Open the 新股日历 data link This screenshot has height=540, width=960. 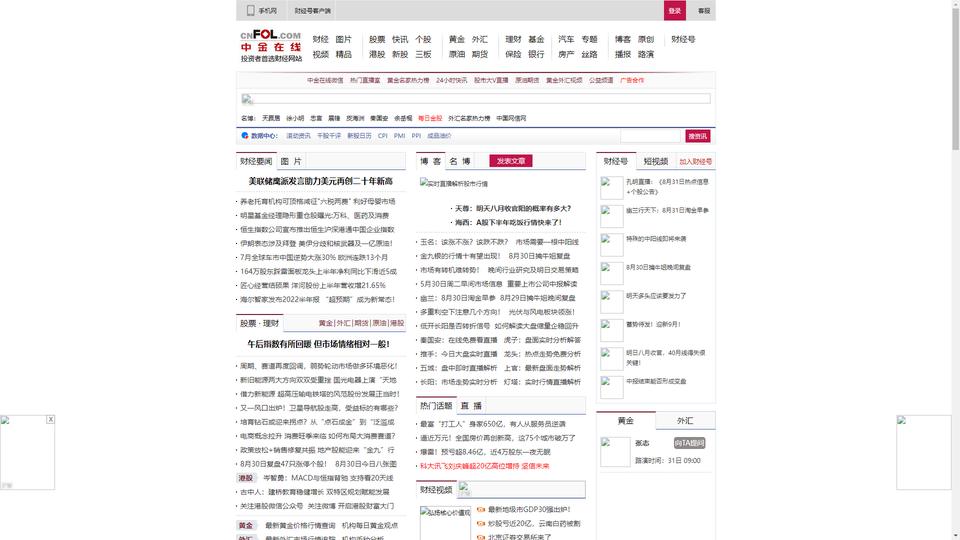click(x=359, y=136)
